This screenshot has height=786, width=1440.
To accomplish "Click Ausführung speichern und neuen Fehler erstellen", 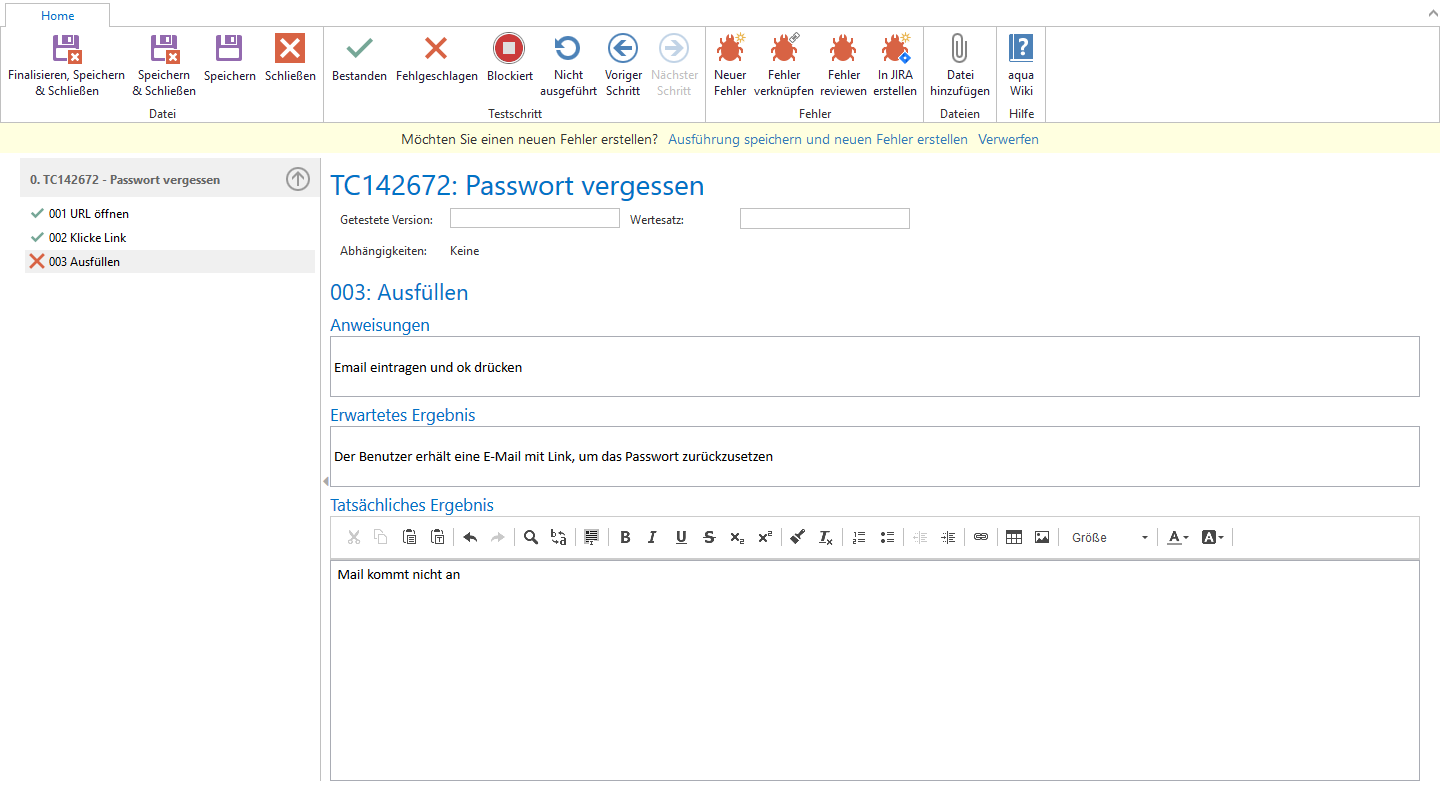I will click(x=817, y=139).
